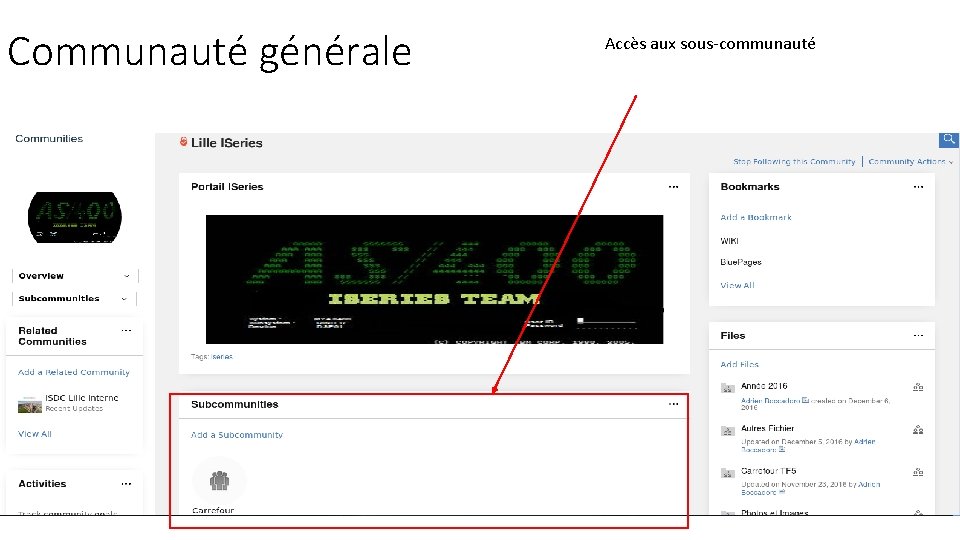Open the BluePages bookmark
This screenshot has height=540, width=960.
741,262
